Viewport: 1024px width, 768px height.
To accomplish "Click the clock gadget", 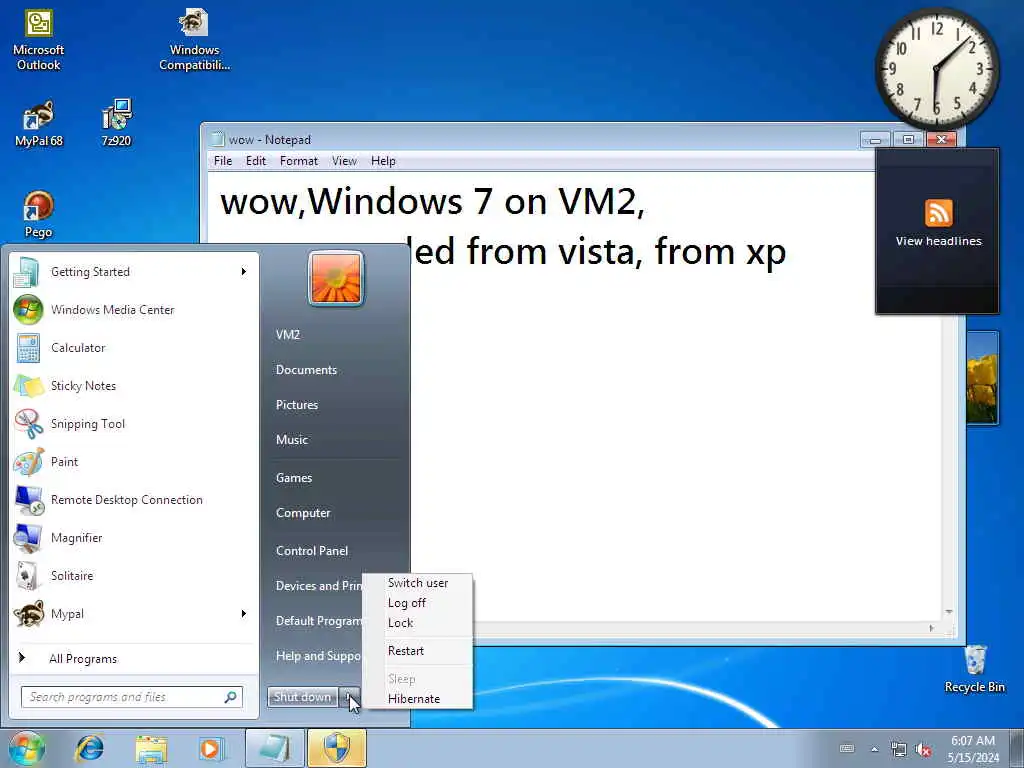I will (936, 68).
